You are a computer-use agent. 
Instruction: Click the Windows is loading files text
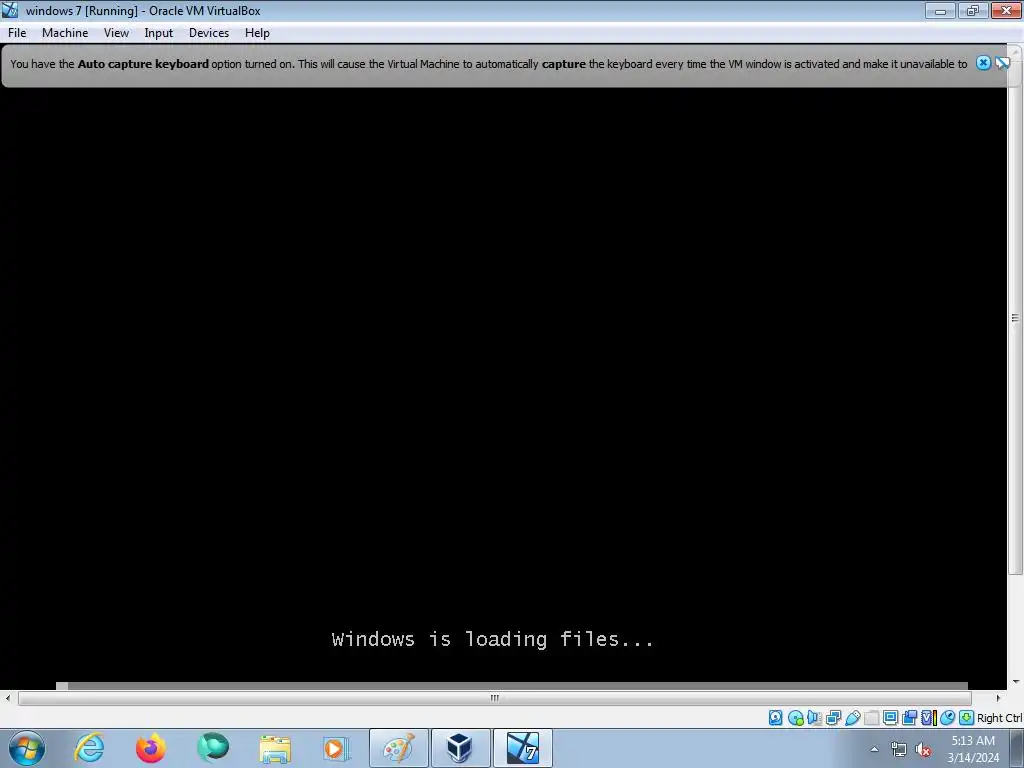click(x=492, y=639)
